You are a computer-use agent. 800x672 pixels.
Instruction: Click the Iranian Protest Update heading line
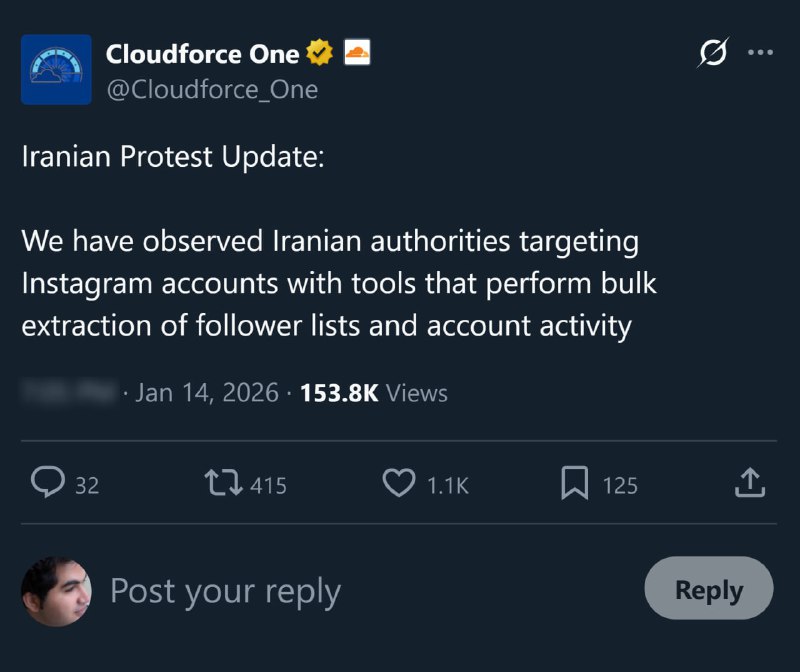(x=173, y=158)
